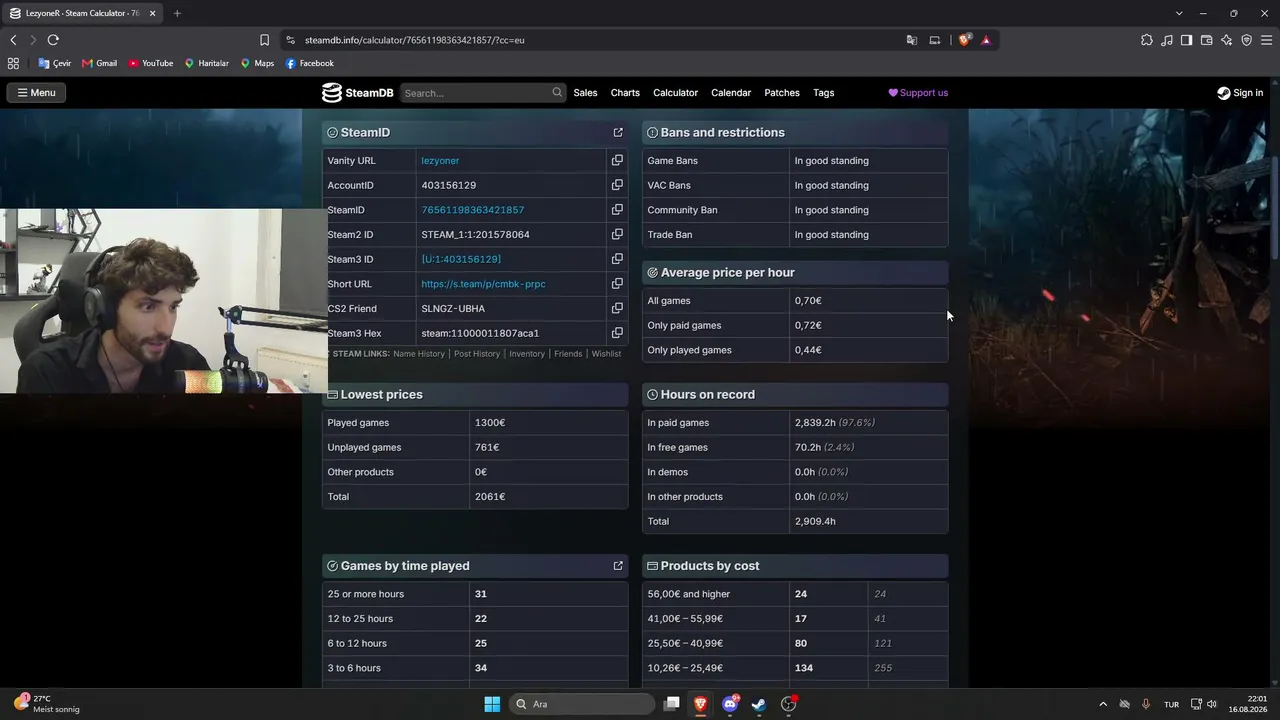Open the Inventory steam link
1280x720 pixels.
coord(527,354)
